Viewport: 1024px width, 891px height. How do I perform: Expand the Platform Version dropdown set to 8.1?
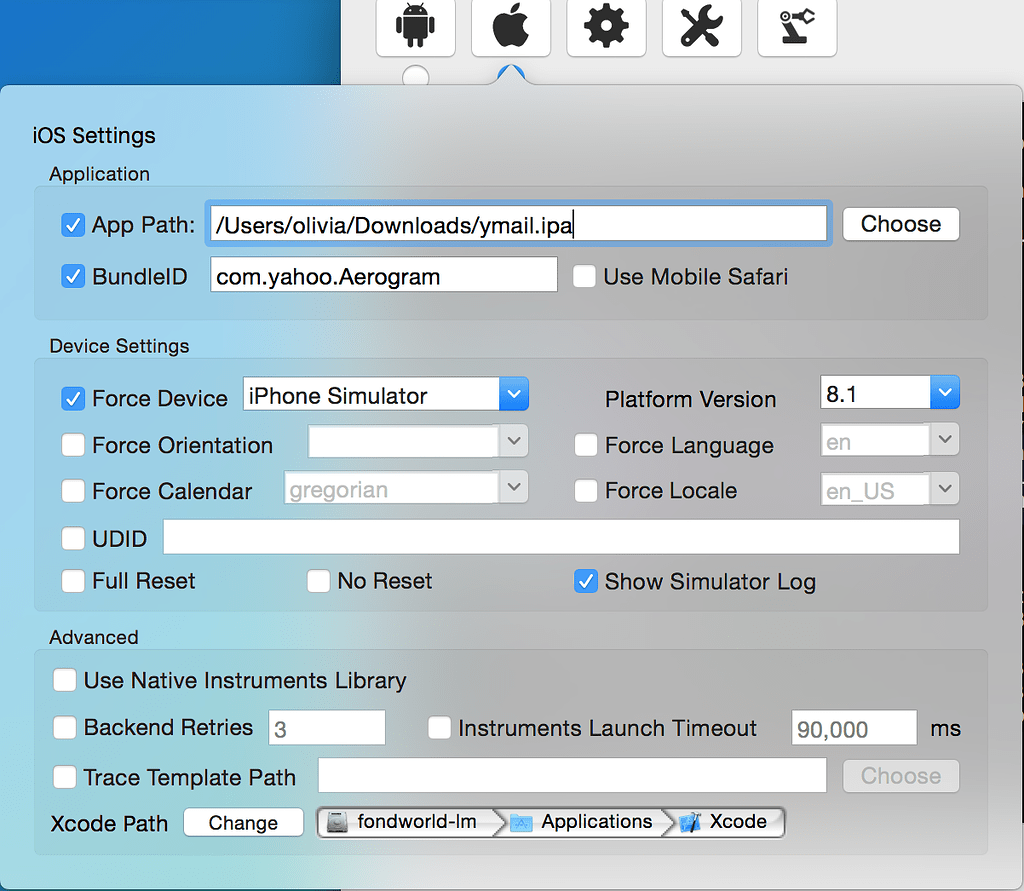pos(945,392)
